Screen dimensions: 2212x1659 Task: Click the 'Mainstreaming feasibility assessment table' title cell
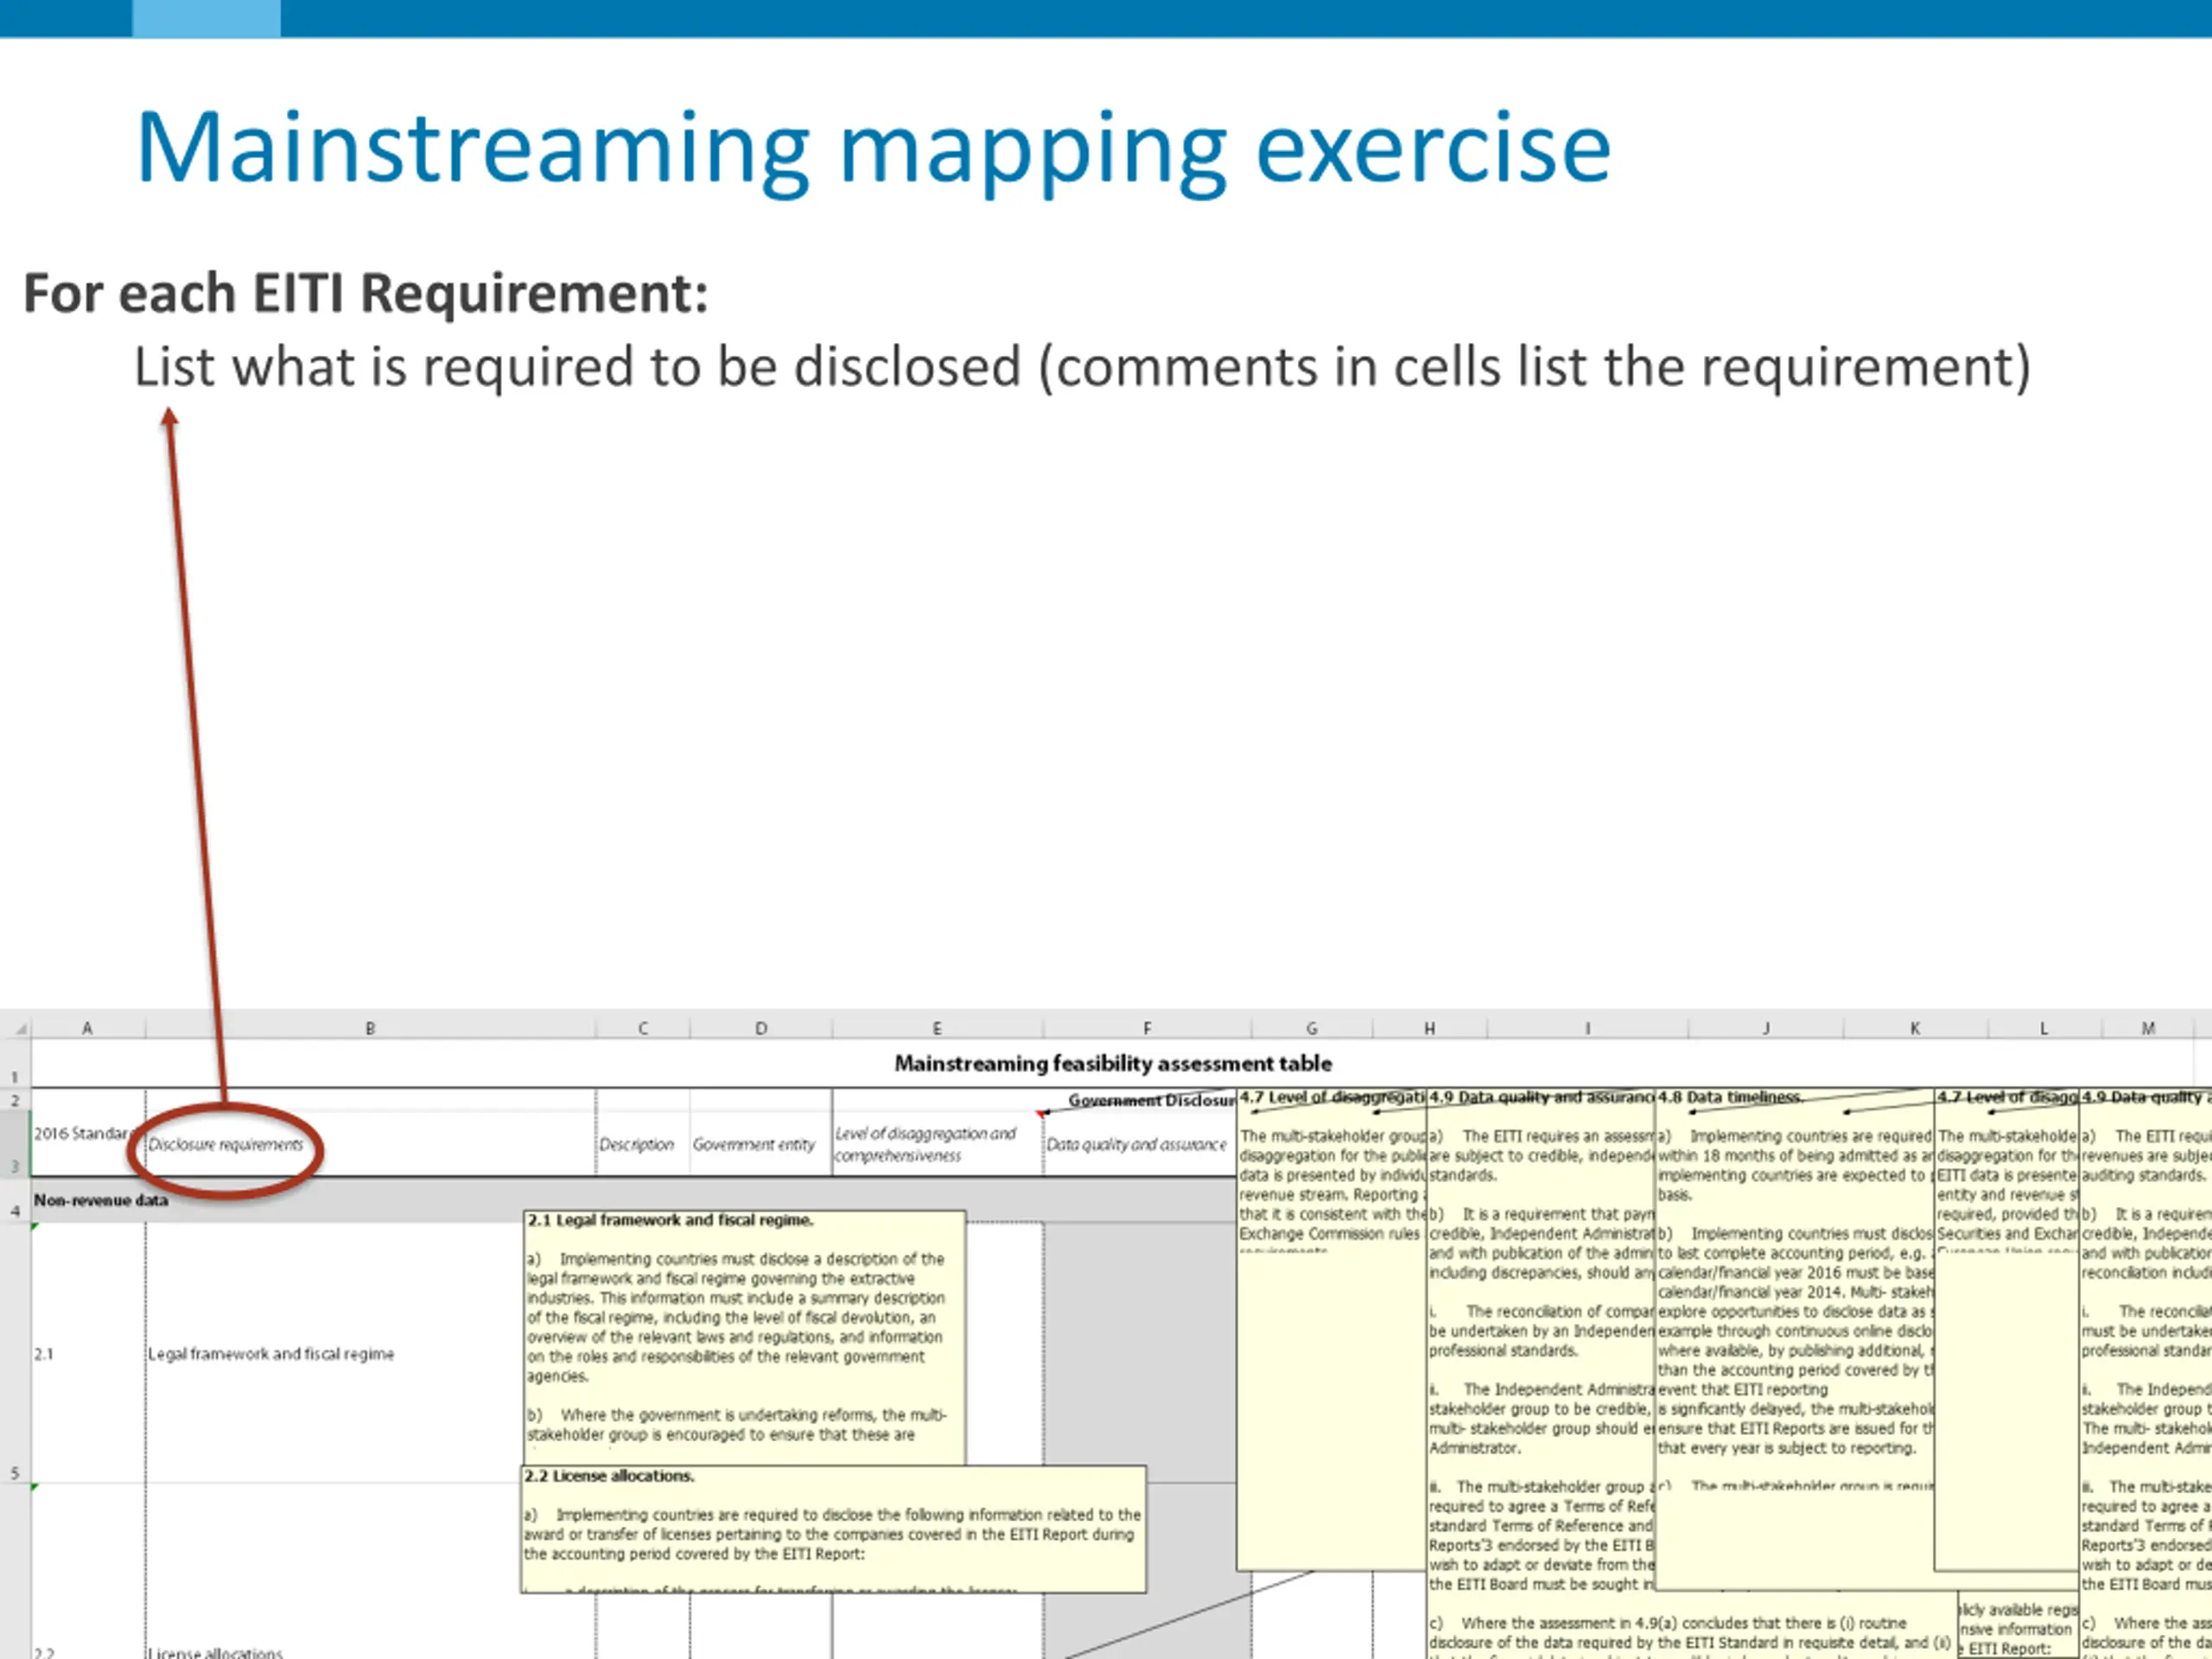click(1113, 1063)
